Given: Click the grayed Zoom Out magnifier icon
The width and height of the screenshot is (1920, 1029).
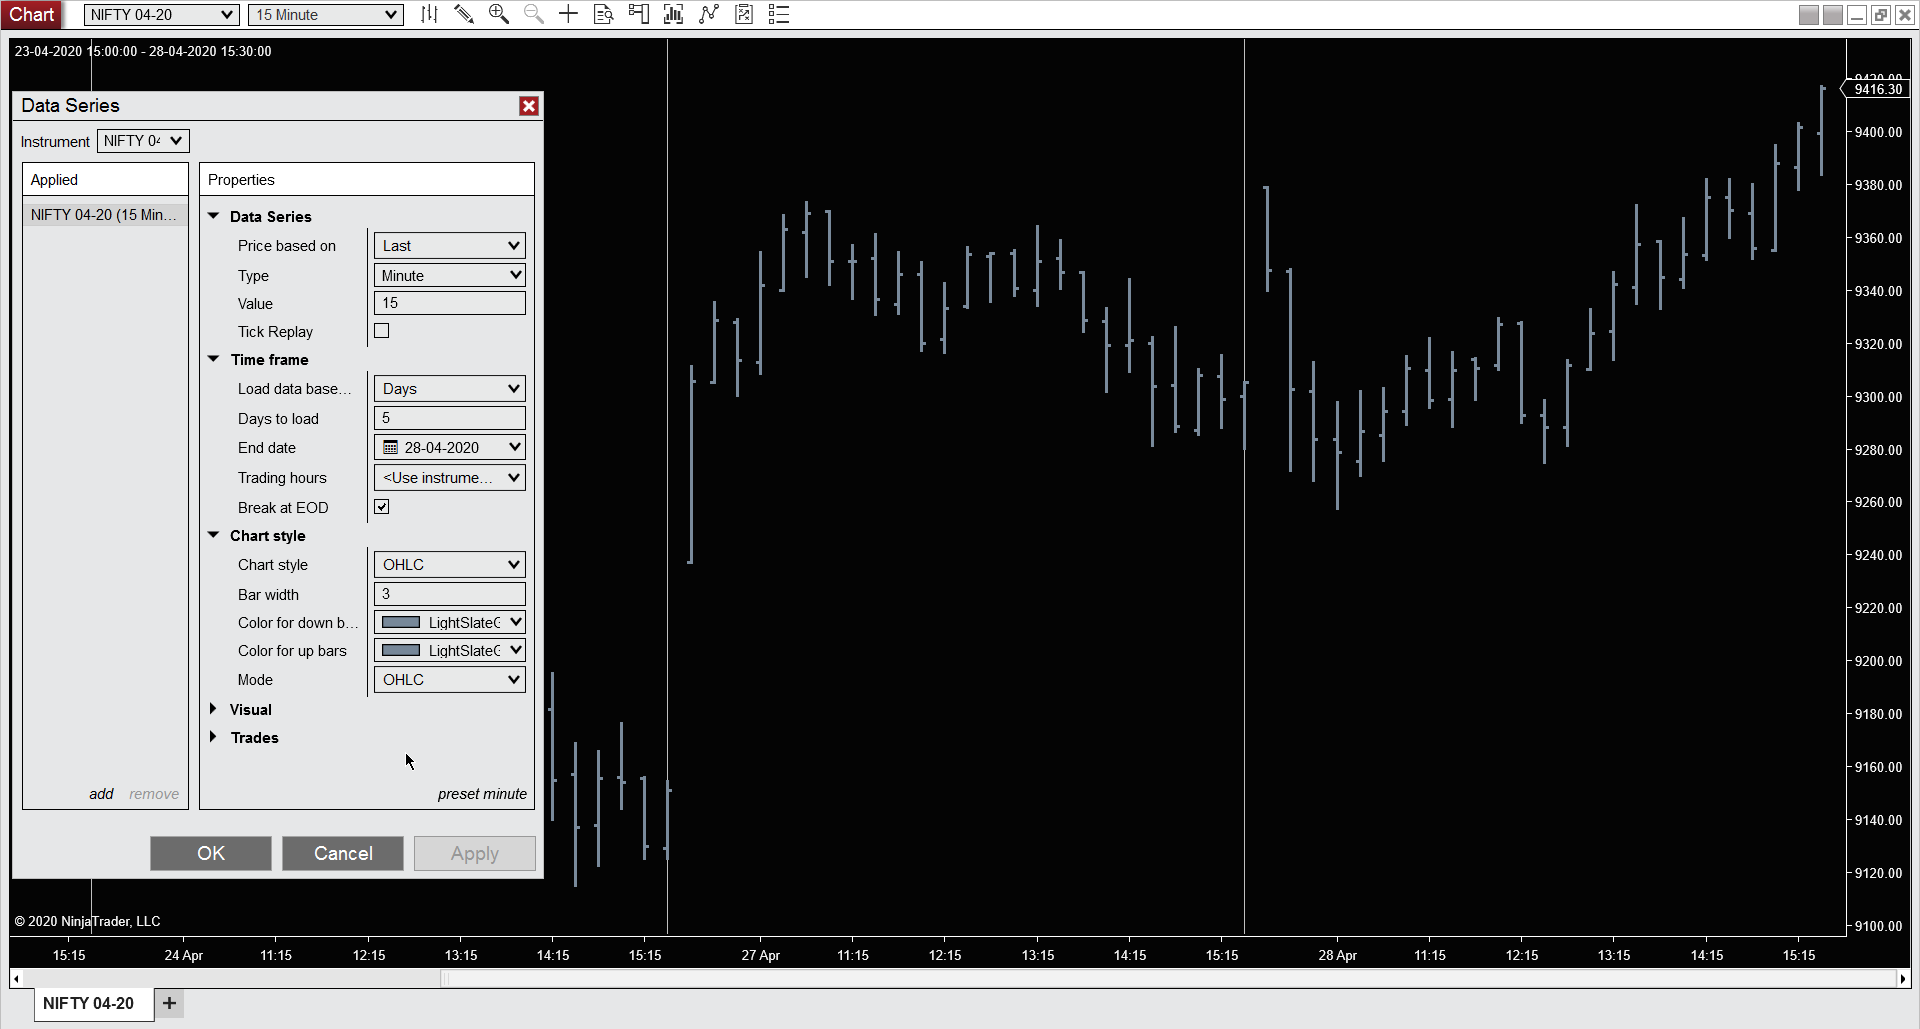Looking at the screenshot, I should 534,14.
